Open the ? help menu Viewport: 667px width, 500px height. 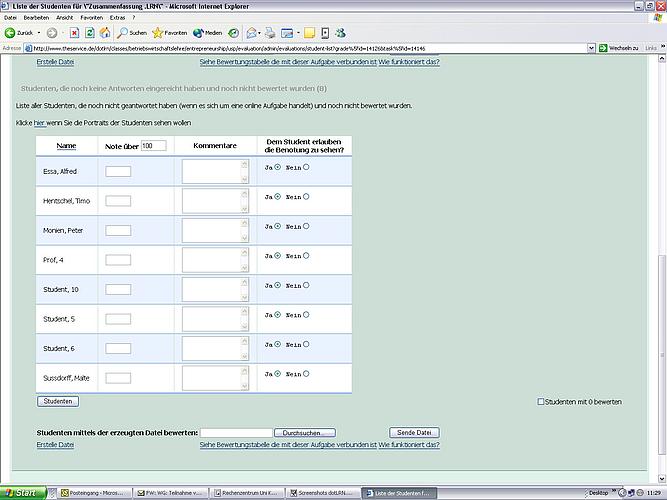134,18
